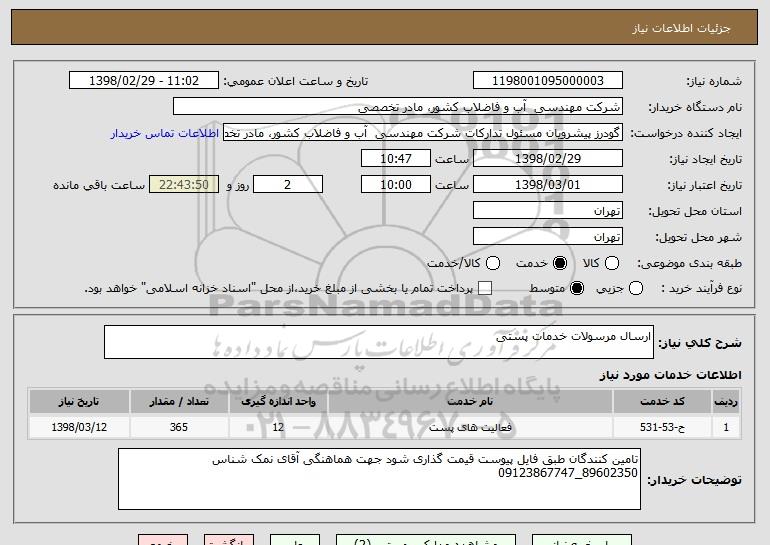Click the جزئیات اطلاعات نیاز header title

(x=681, y=28)
